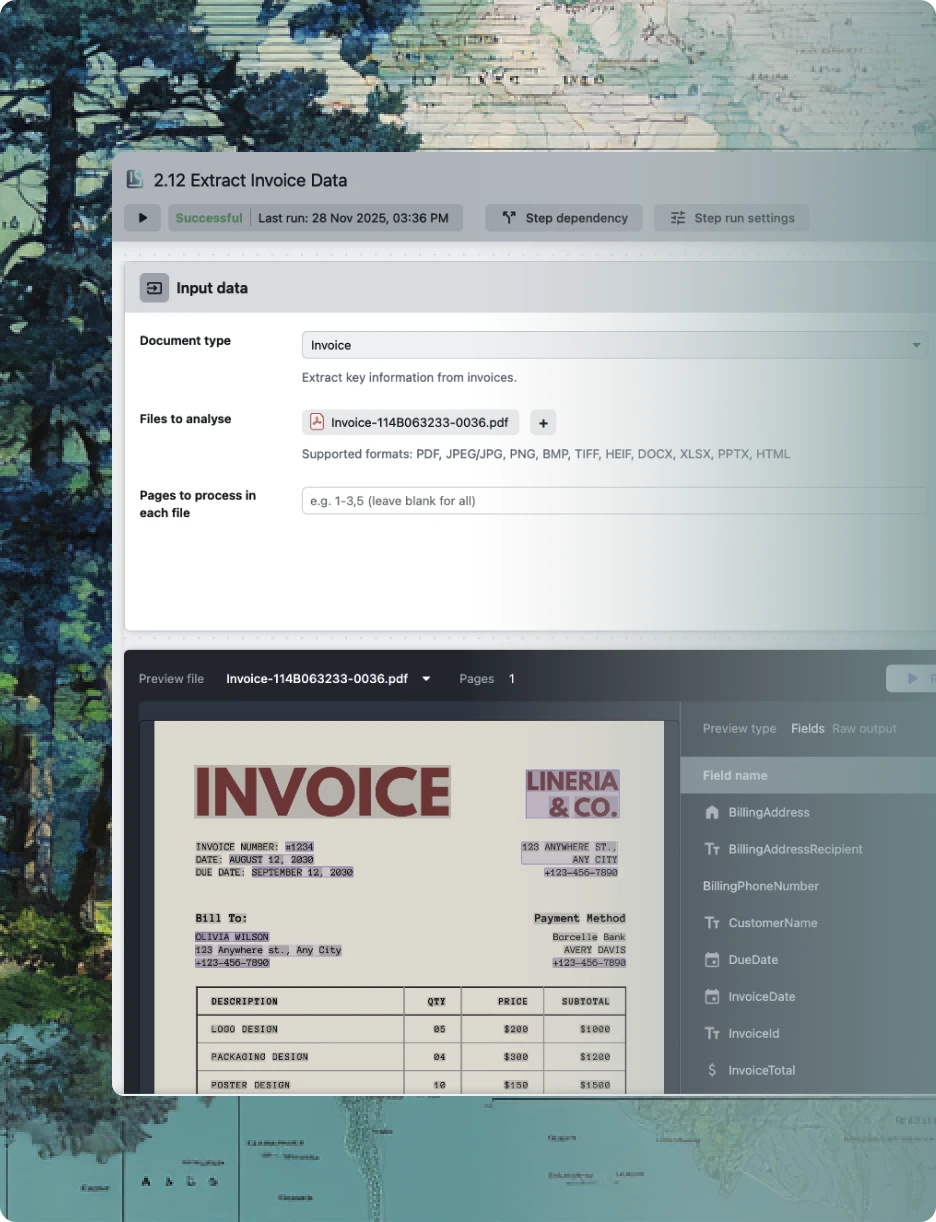Click the Step dependency button
The width and height of the screenshot is (936, 1222).
[563, 217]
